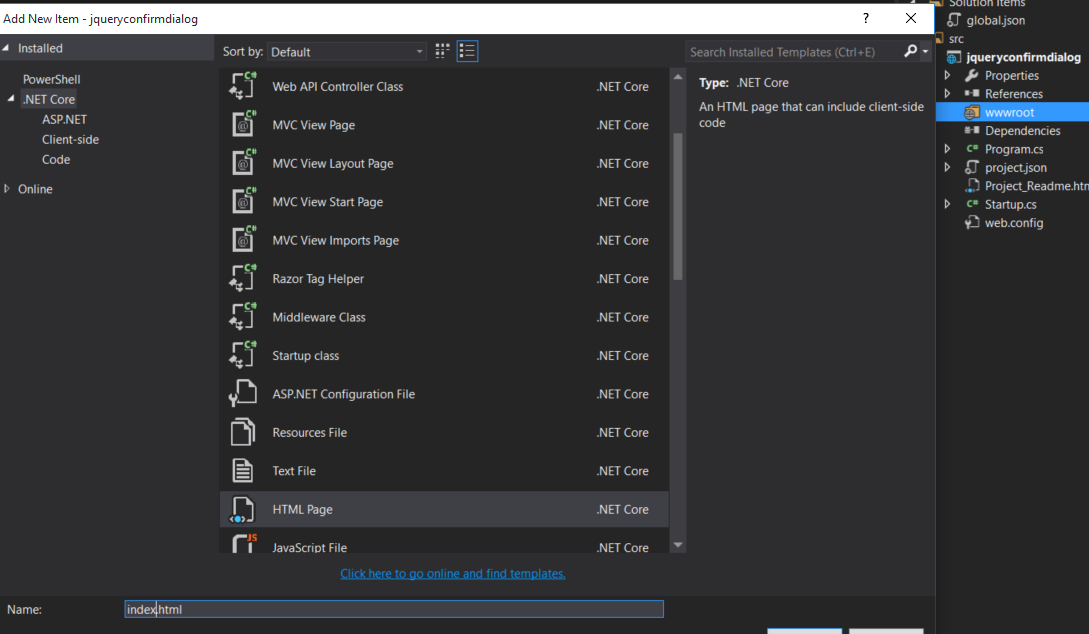This screenshot has width=1089, height=634.
Task: Expand the project.json node
Action: pyautogui.click(x=947, y=167)
